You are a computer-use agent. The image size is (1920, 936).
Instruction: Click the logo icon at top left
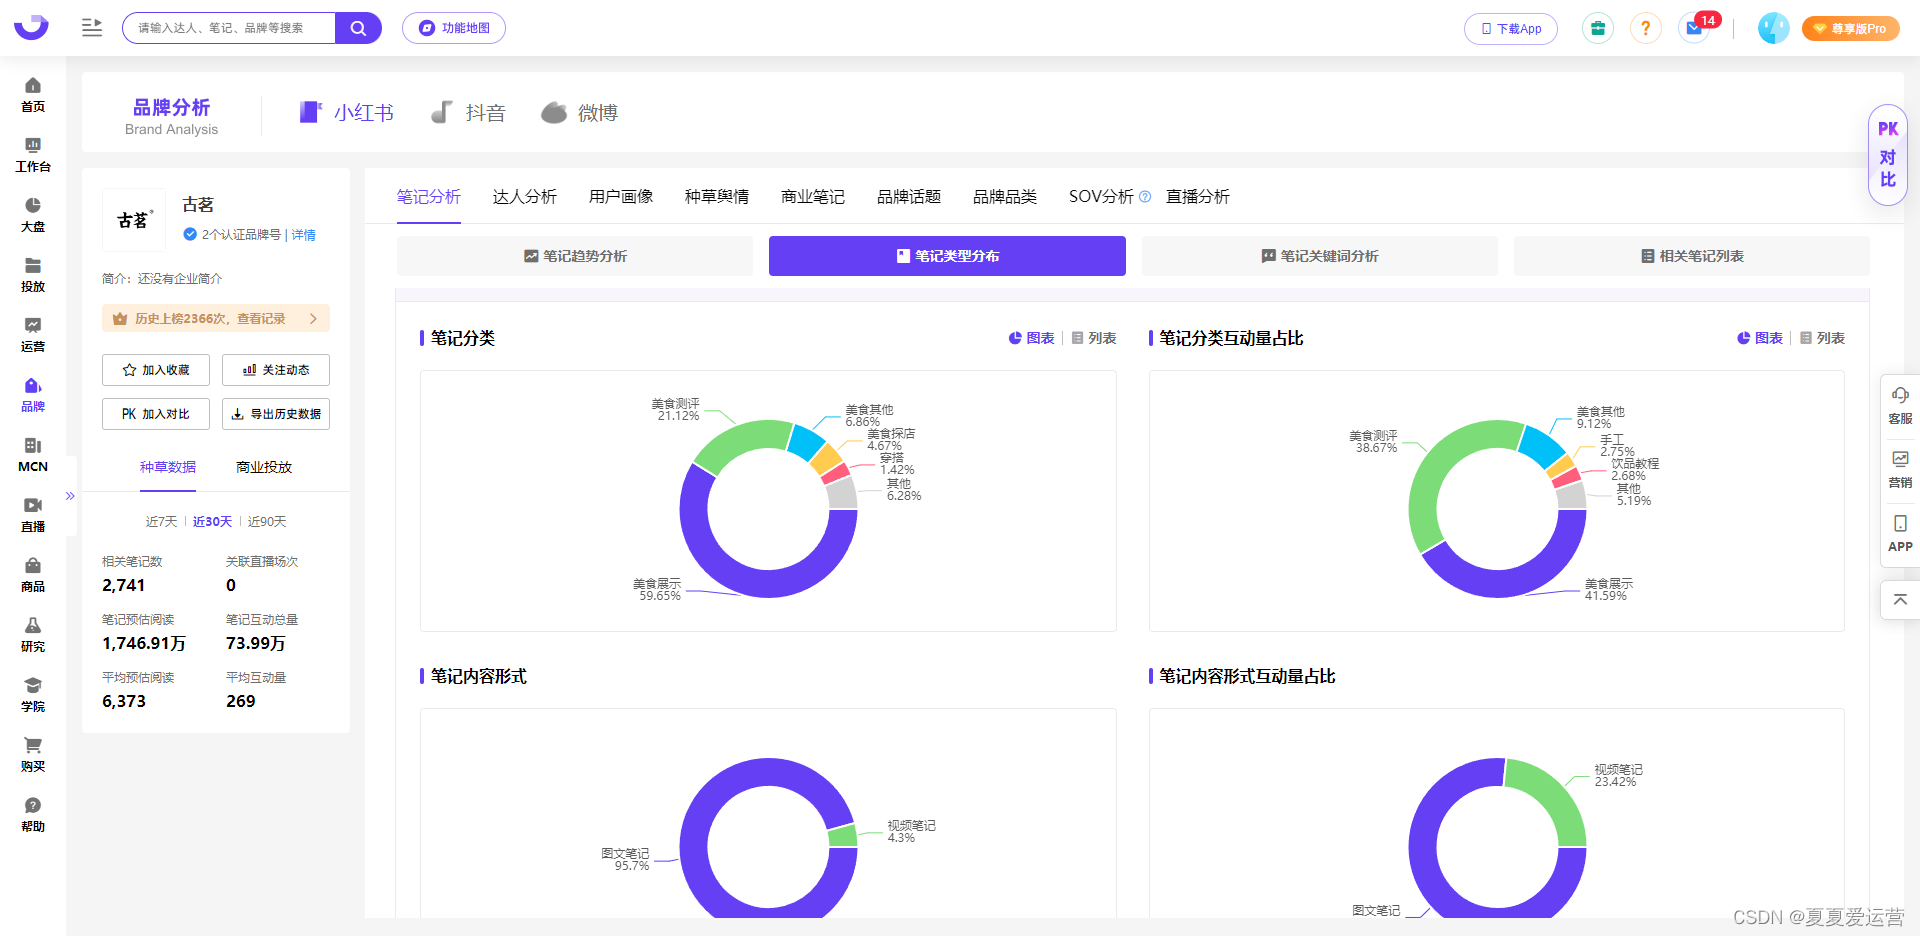[x=31, y=27]
